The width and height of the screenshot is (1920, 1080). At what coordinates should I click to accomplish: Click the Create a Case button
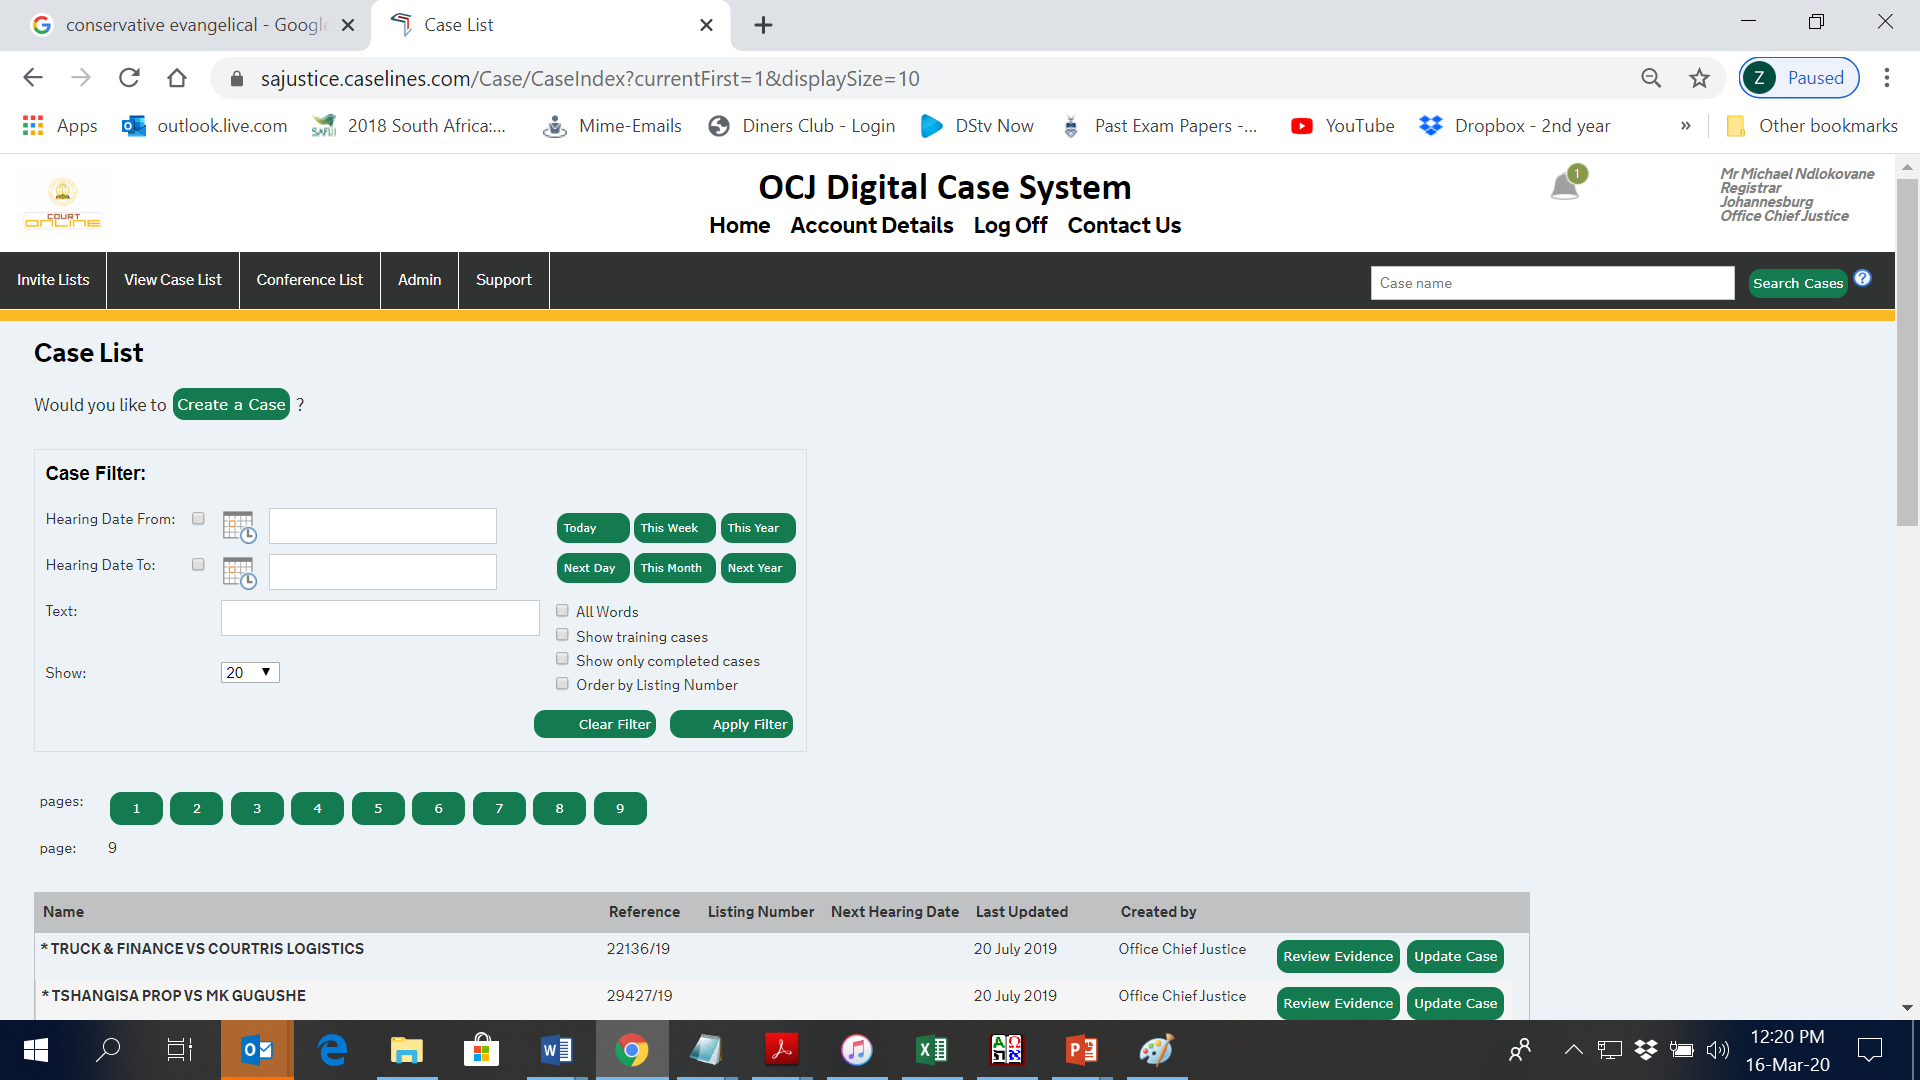tap(232, 405)
